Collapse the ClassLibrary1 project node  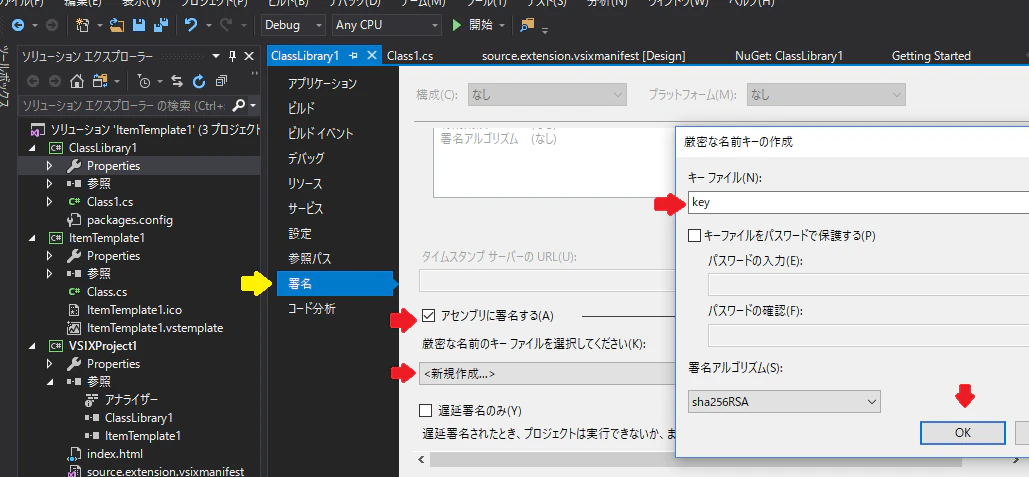pos(33,148)
